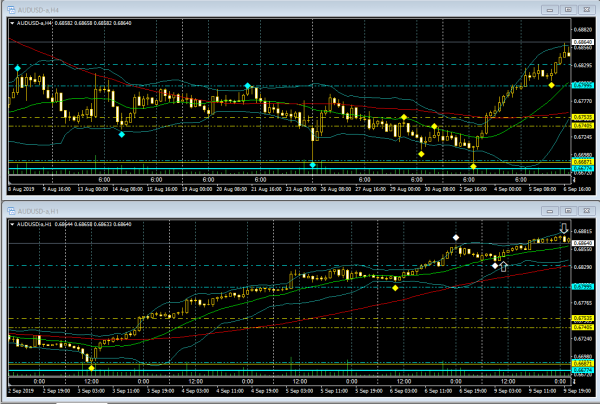Click yellow 0.67405 price tag in H4 chart
600x404 pixels.
583,125
